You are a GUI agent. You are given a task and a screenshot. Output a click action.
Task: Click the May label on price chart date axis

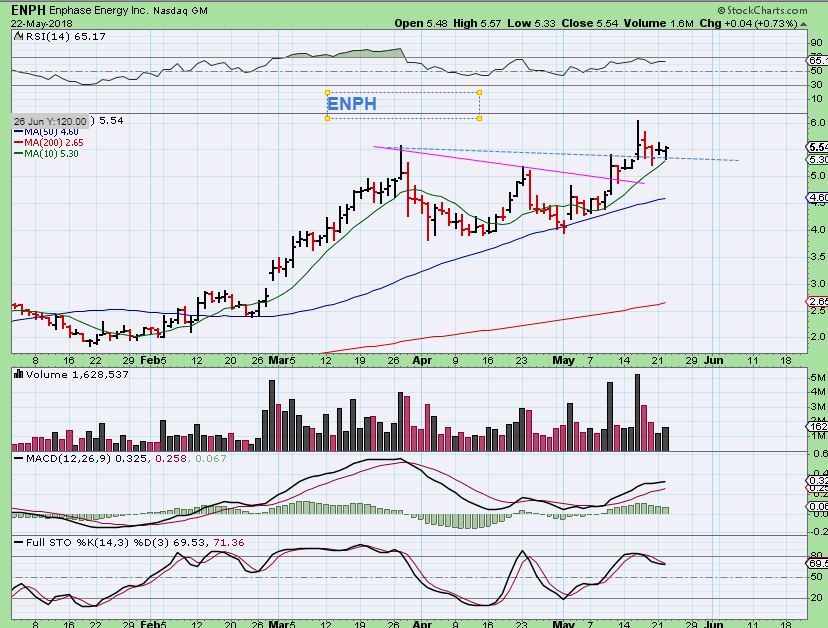coord(563,360)
